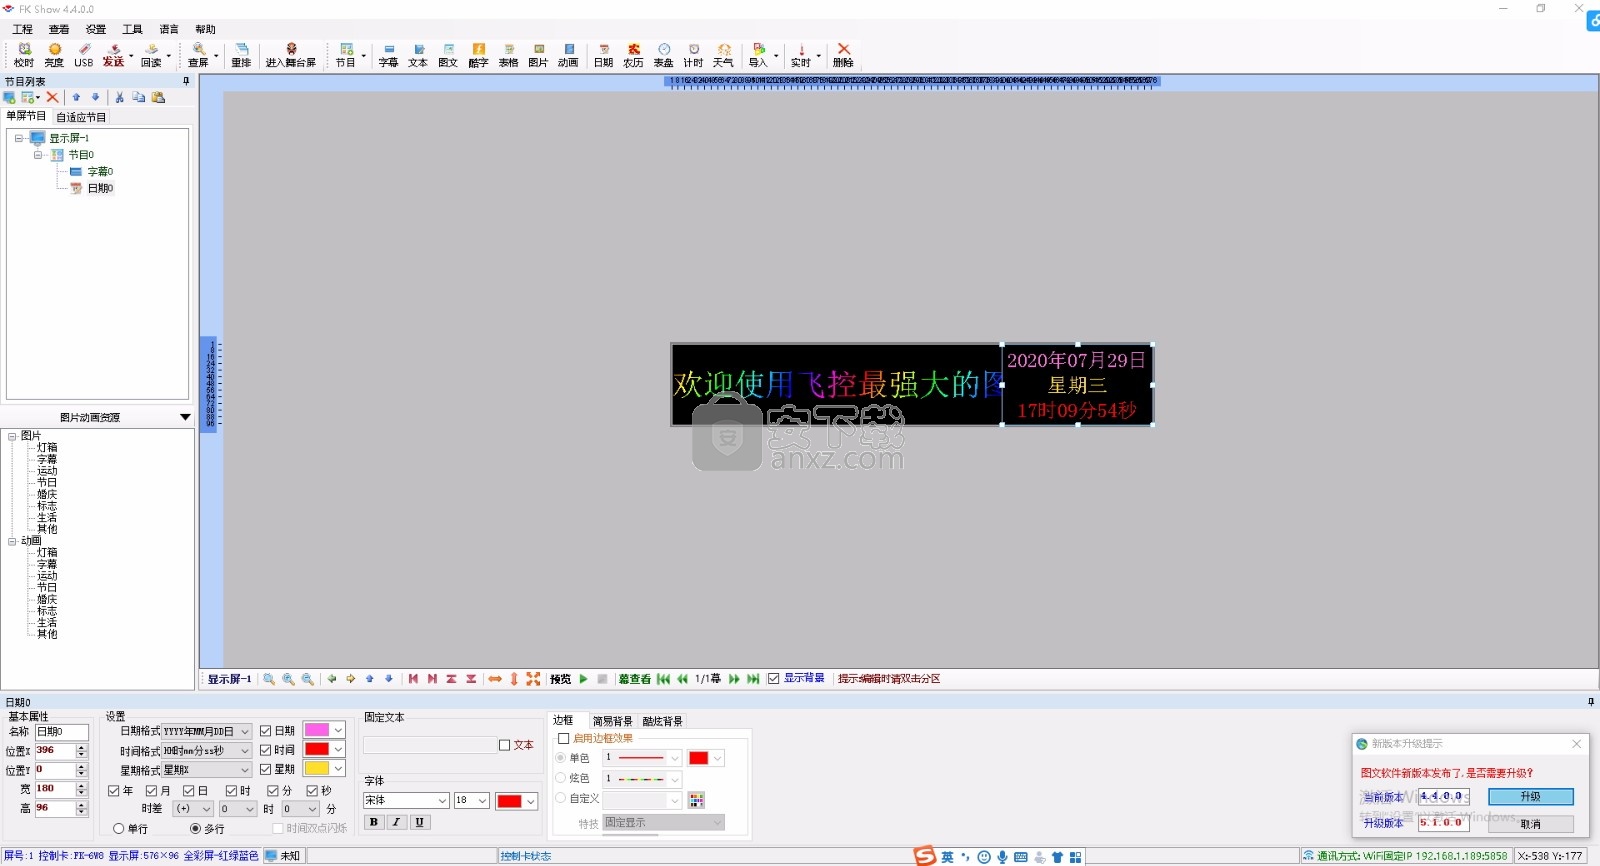Switch to the 简易背景 tab
The image size is (1600, 866).
612,721
